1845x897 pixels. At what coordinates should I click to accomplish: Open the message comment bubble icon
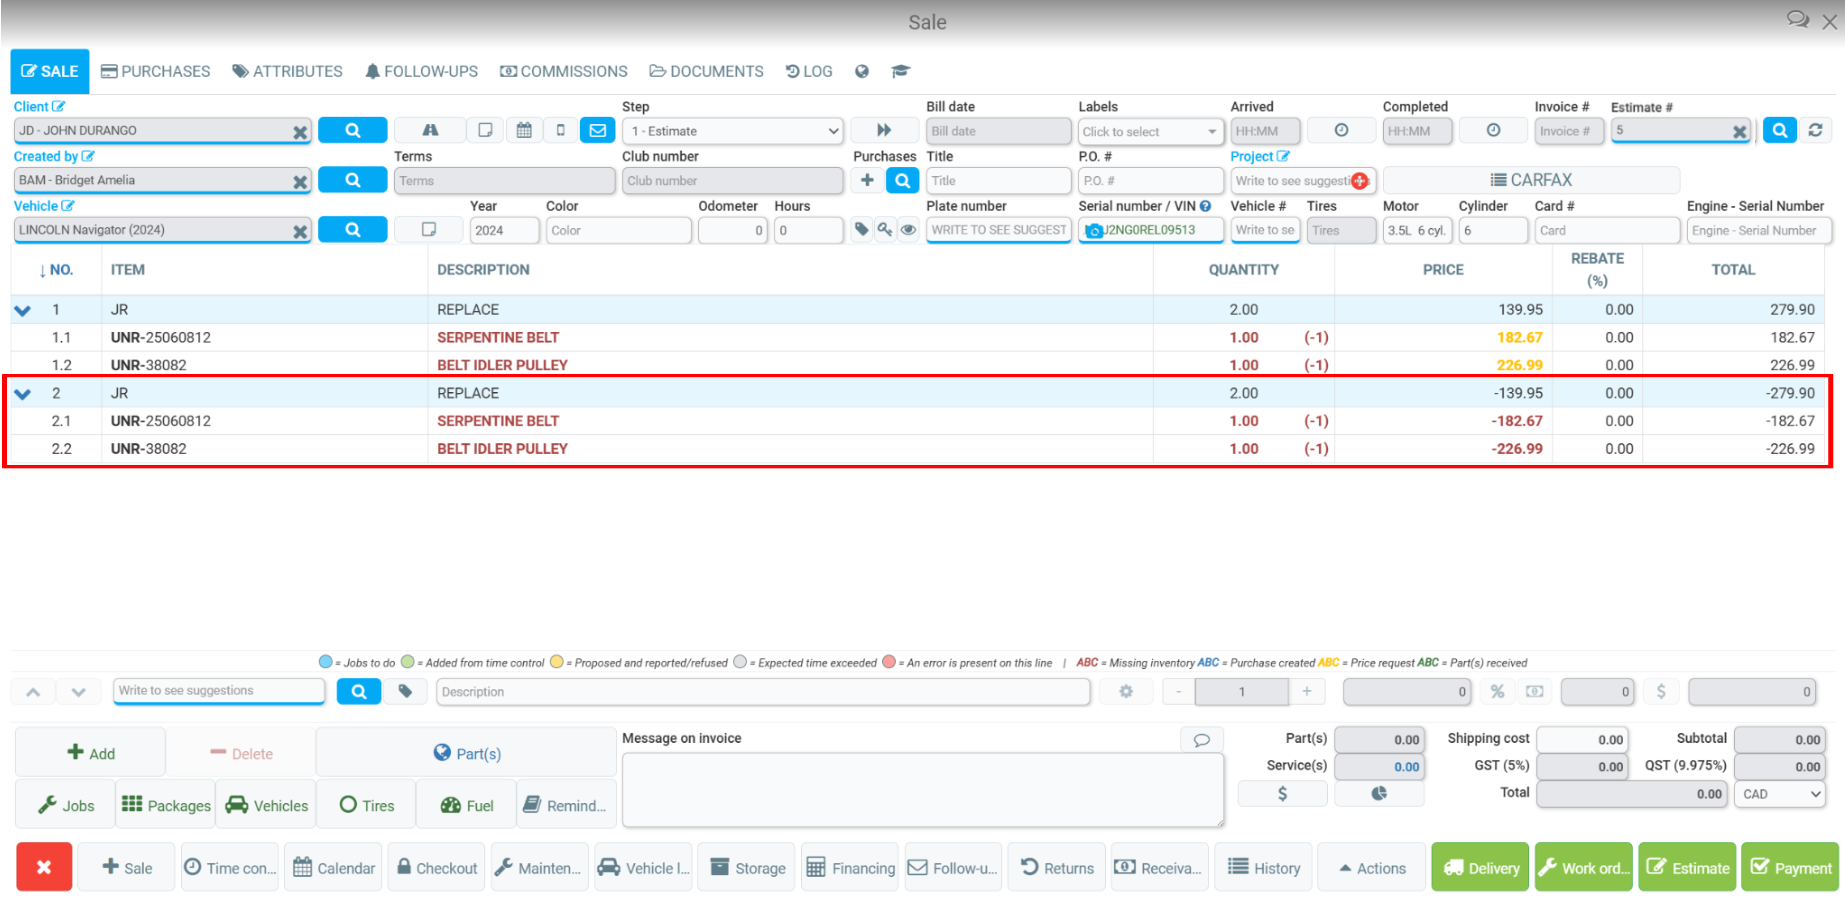coord(1202,740)
